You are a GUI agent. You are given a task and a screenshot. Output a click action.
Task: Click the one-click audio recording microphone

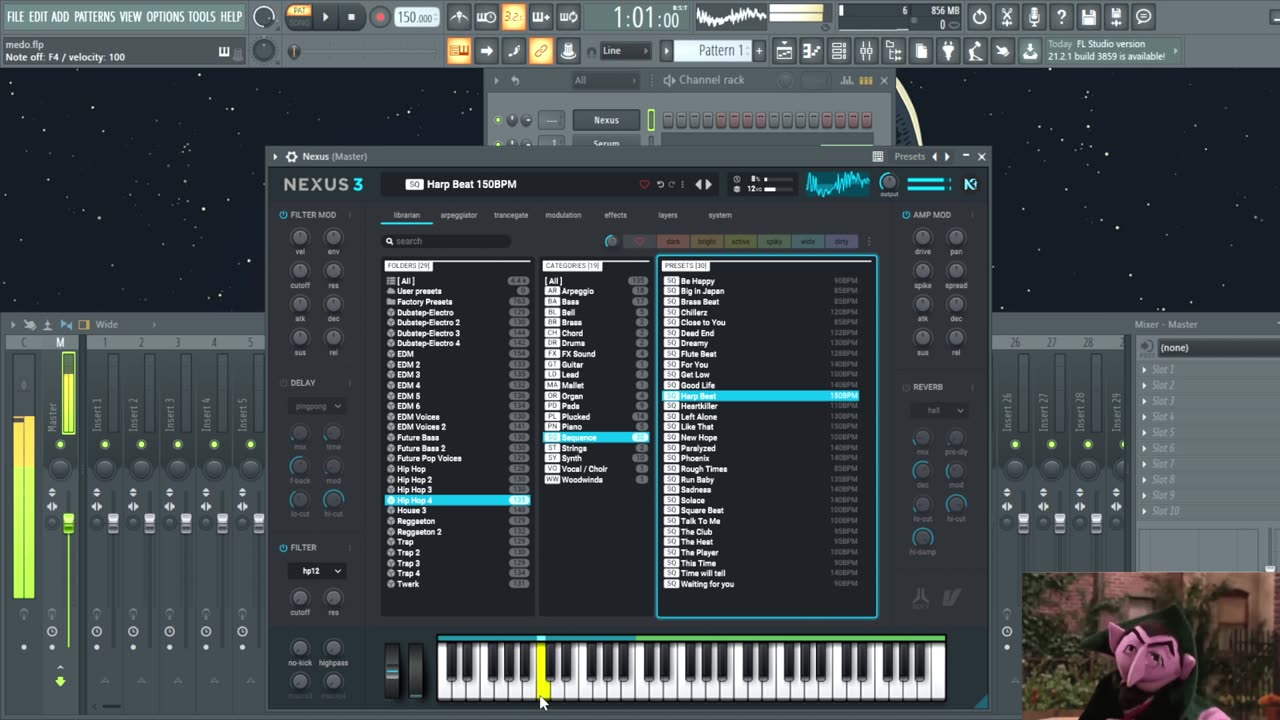1033,17
